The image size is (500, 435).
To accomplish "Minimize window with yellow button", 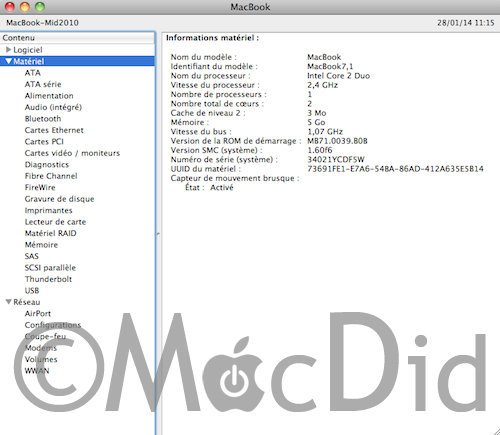I will (x=25, y=7).
